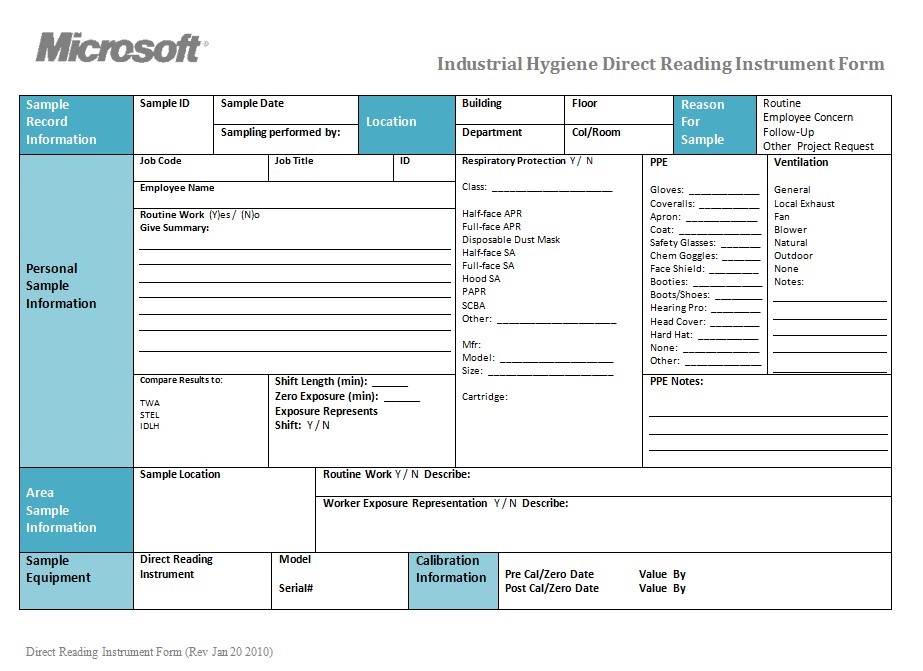Click the Microsoft logo
Screen dimensions: 923x671
122,47
